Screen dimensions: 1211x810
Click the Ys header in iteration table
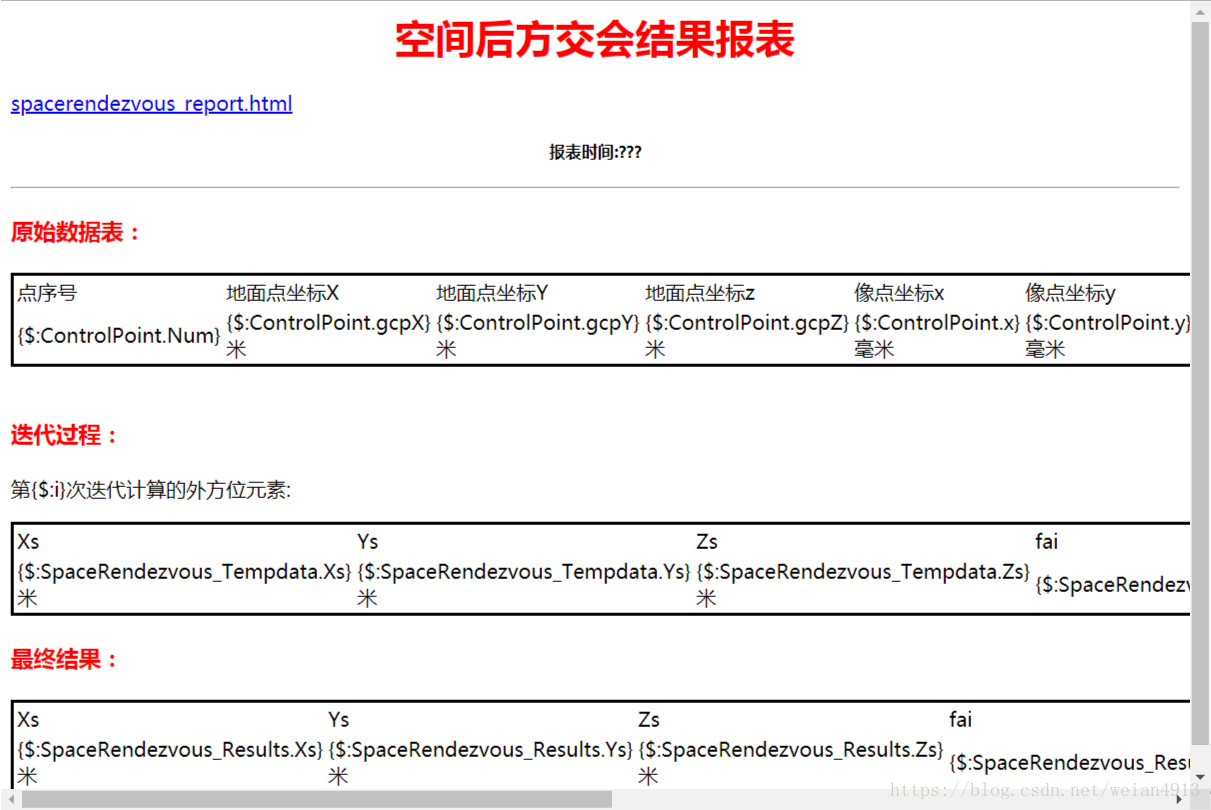click(x=368, y=541)
